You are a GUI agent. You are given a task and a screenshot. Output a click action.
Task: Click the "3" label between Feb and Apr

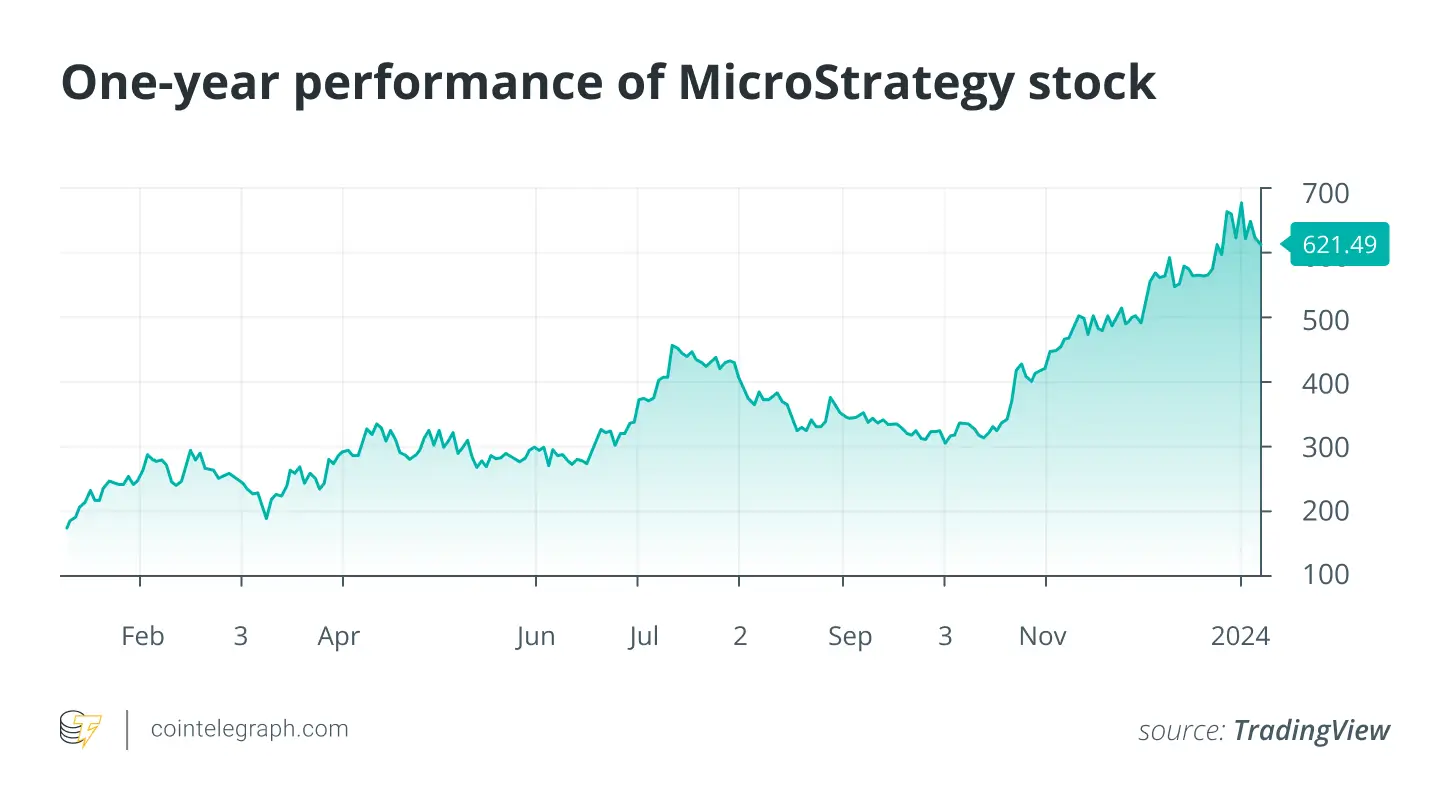(x=240, y=636)
